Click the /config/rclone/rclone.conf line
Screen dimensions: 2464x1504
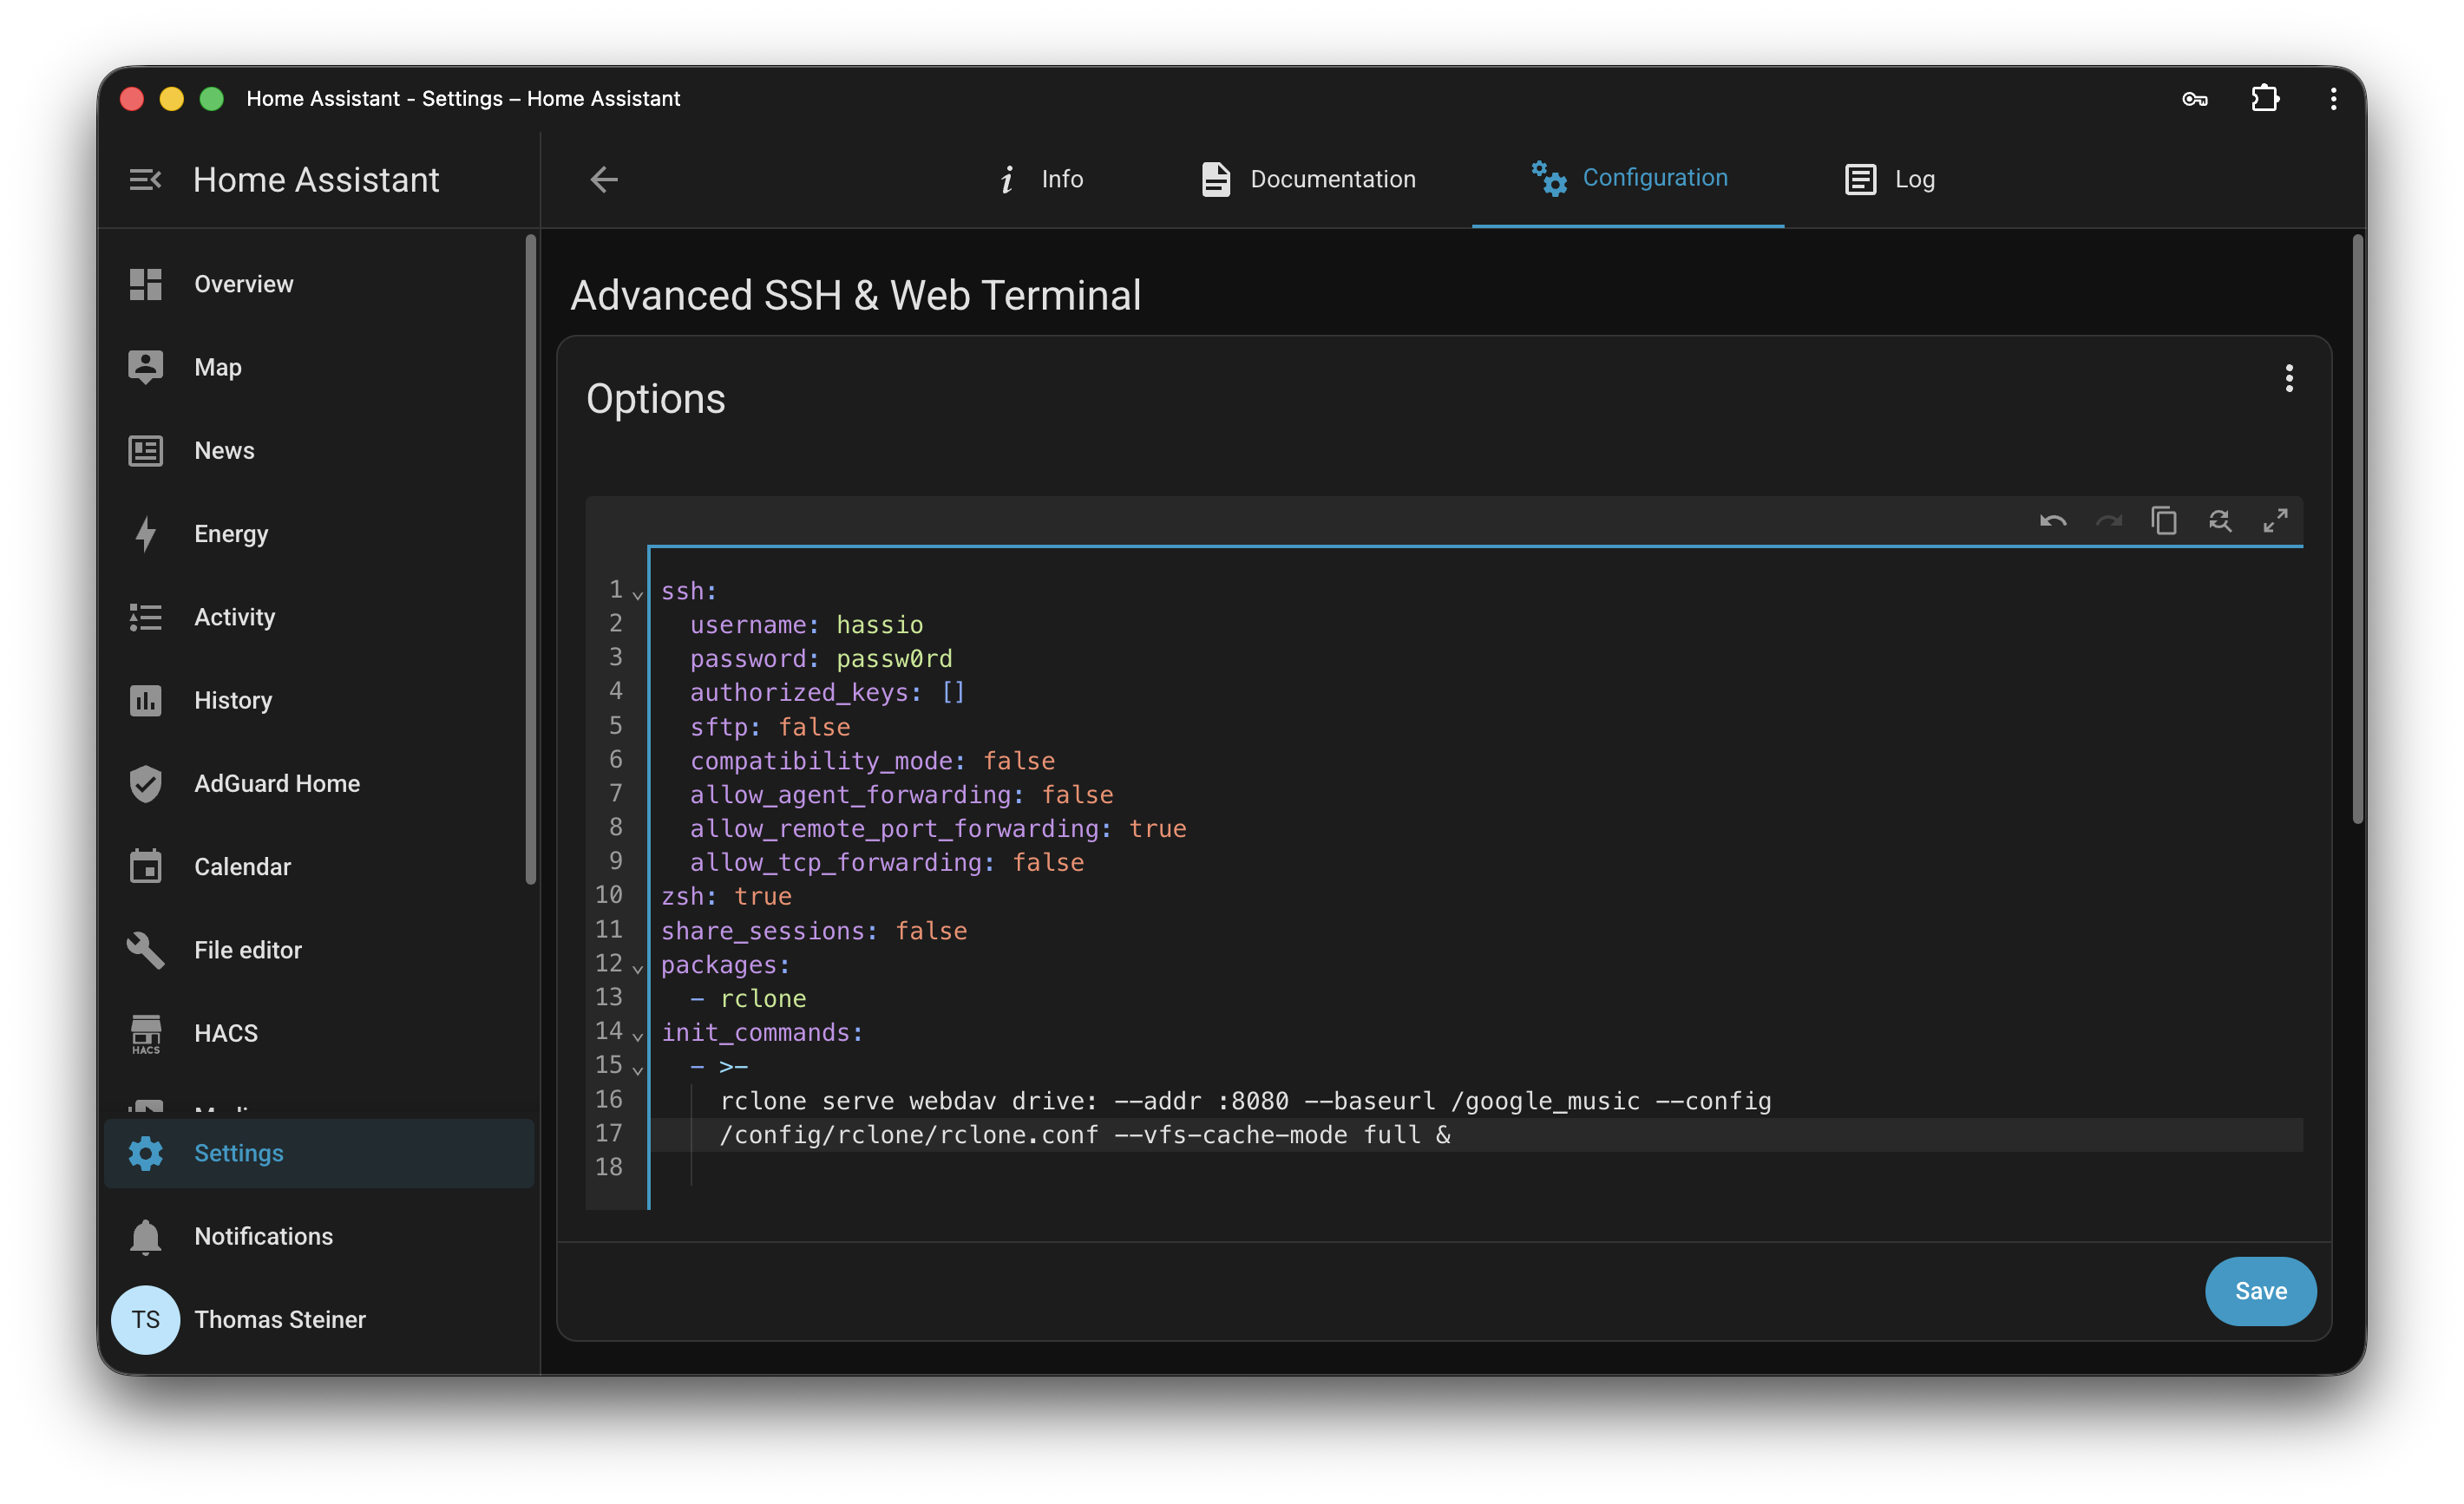click(x=1084, y=1135)
